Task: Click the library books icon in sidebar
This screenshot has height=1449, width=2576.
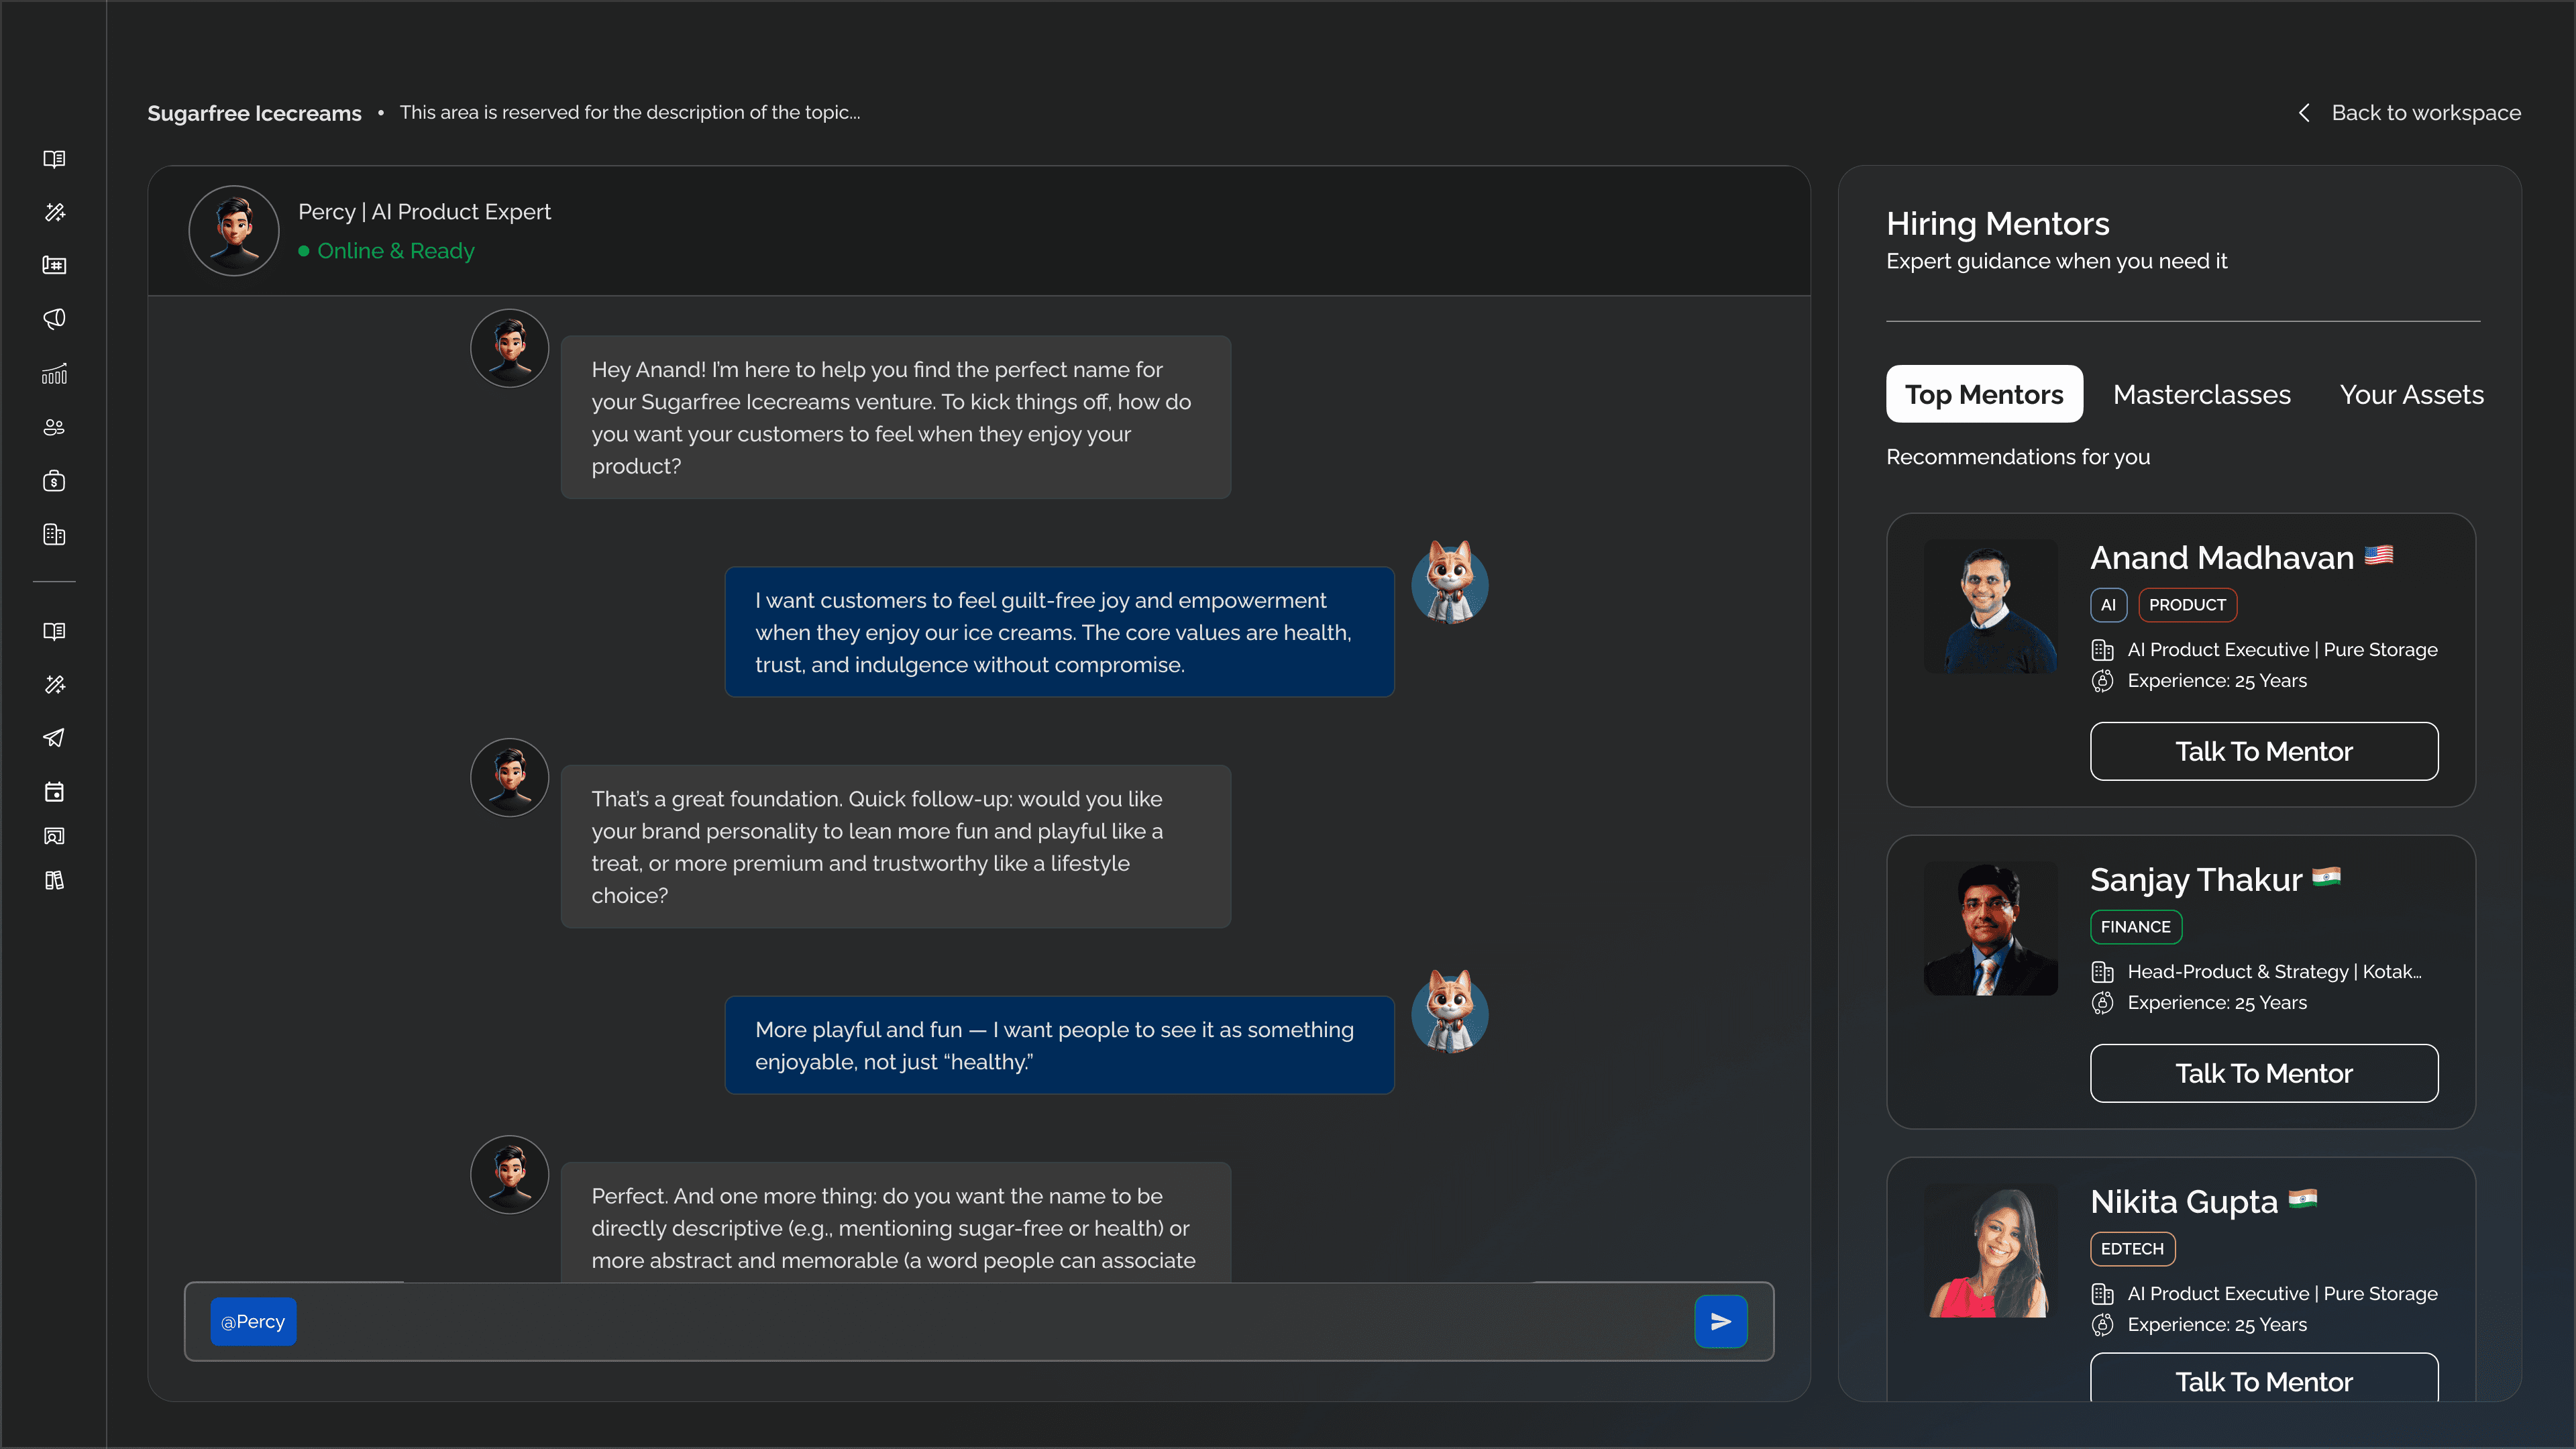Action: pyautogui.click(x=54, y=880)
